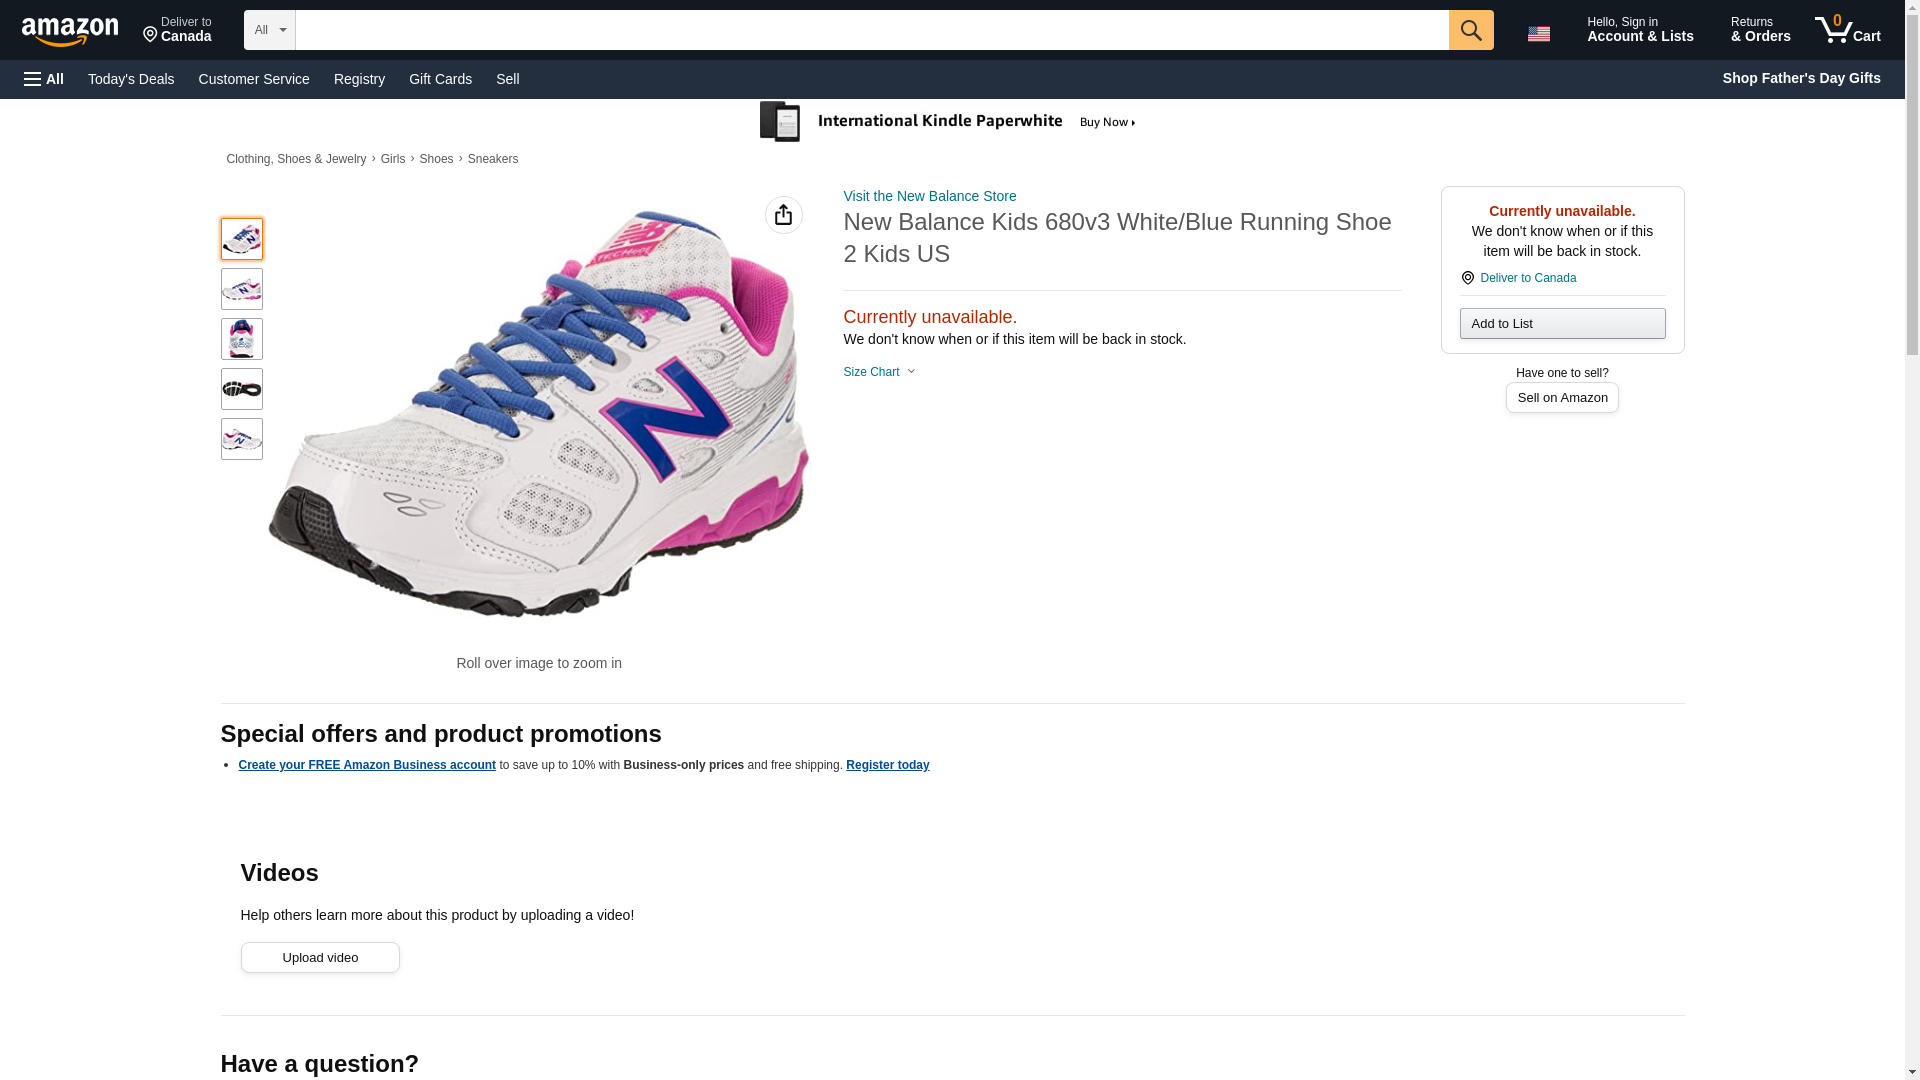1920x1080 pixels.
Task: Click the Amazon logo
Action: pyautogui.click(x=70, y=31)
